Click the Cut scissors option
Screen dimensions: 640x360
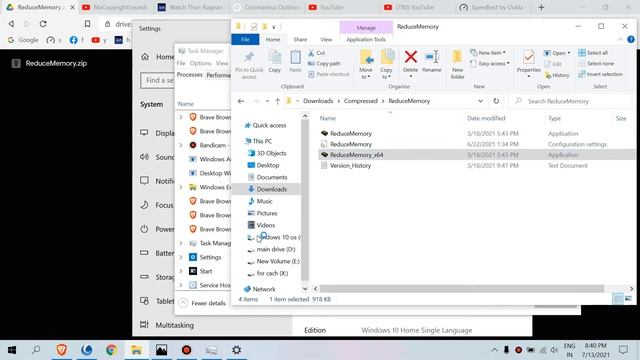point(317,53)
